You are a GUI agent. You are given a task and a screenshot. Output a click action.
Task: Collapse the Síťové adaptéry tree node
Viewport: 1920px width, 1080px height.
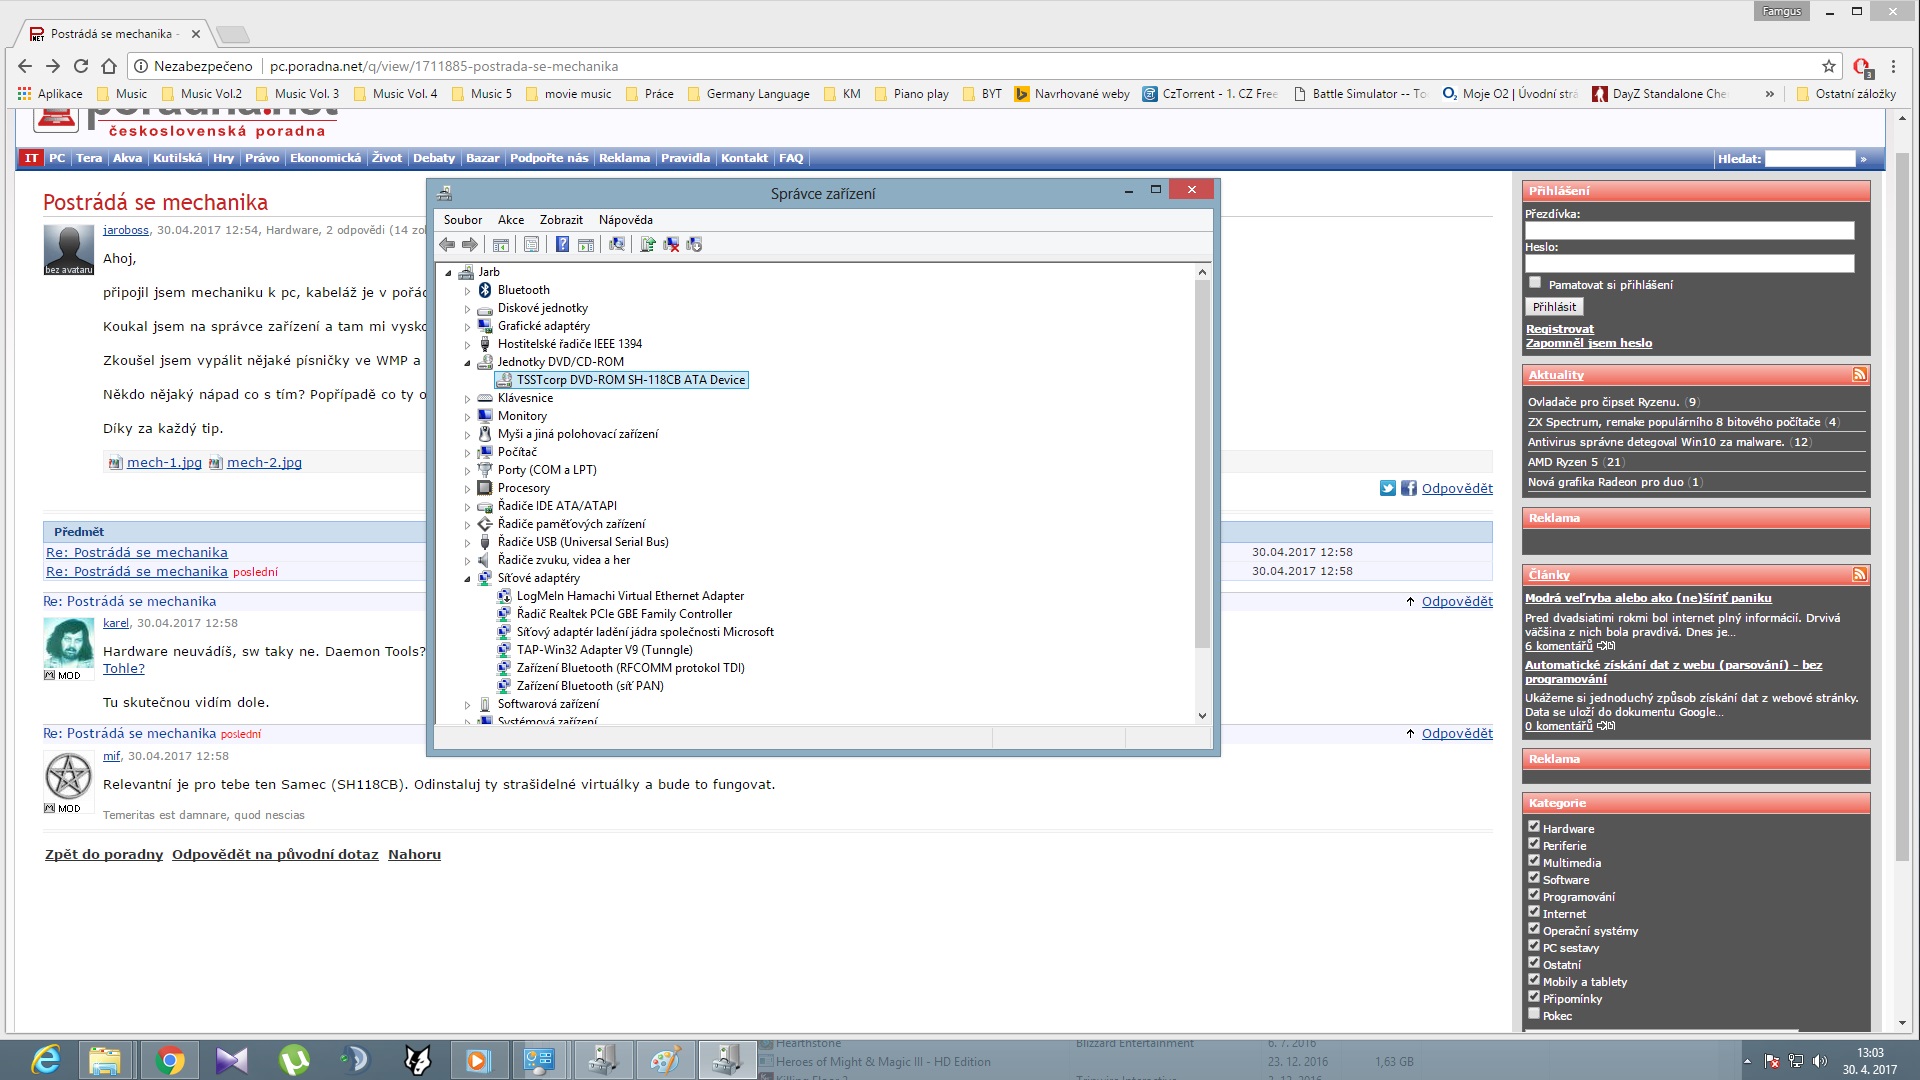pos(467,579)
